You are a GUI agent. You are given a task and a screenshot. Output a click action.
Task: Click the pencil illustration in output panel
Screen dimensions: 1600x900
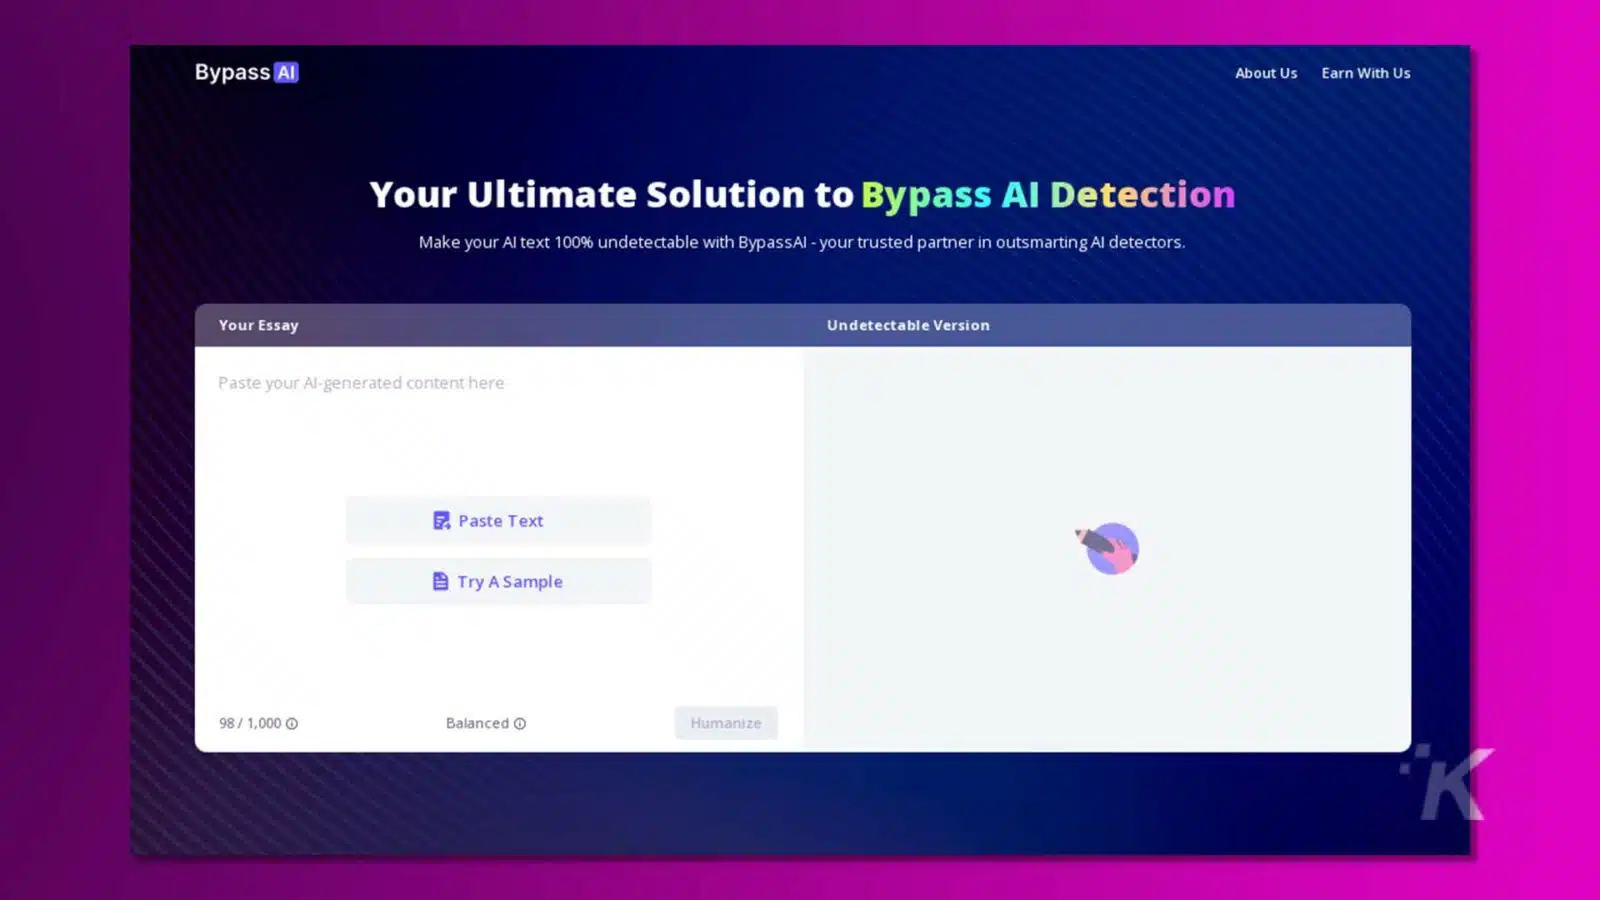pyautogui.click(x=1109, y=548)
